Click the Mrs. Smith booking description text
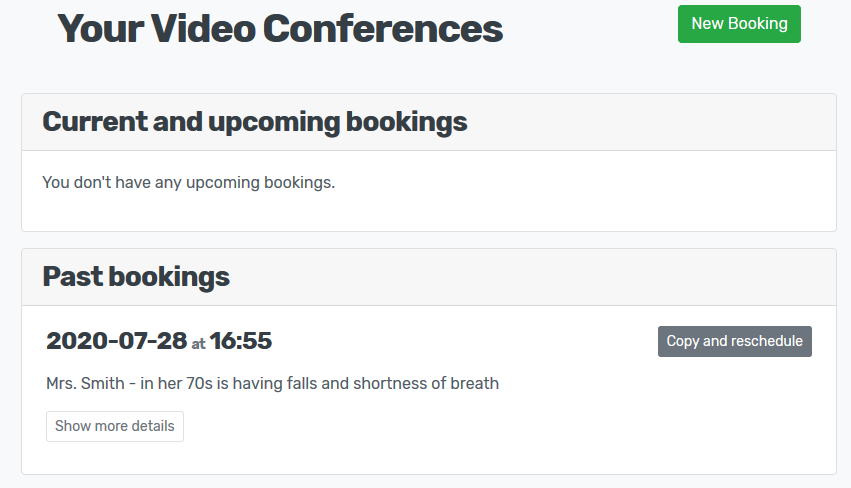The height and width of the screenshot is (488, 851). [272, 383]
